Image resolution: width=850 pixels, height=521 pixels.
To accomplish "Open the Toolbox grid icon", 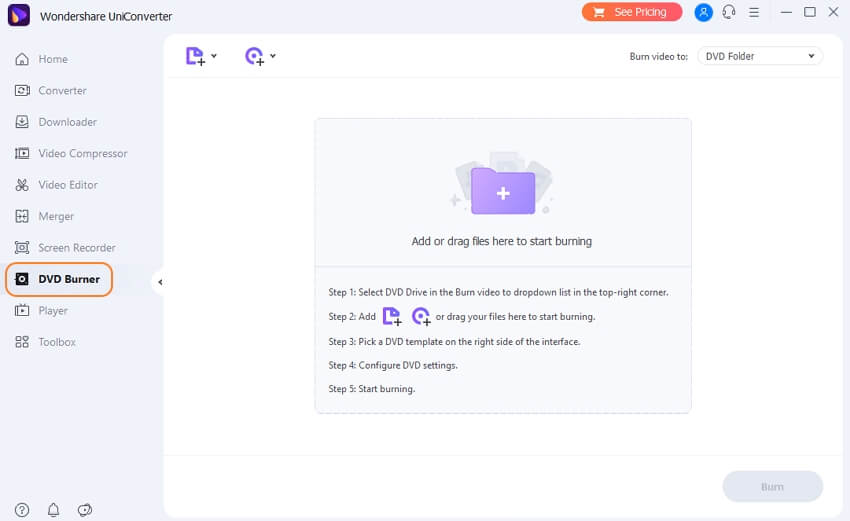I will pyautogui.click(x=22, y=342).
